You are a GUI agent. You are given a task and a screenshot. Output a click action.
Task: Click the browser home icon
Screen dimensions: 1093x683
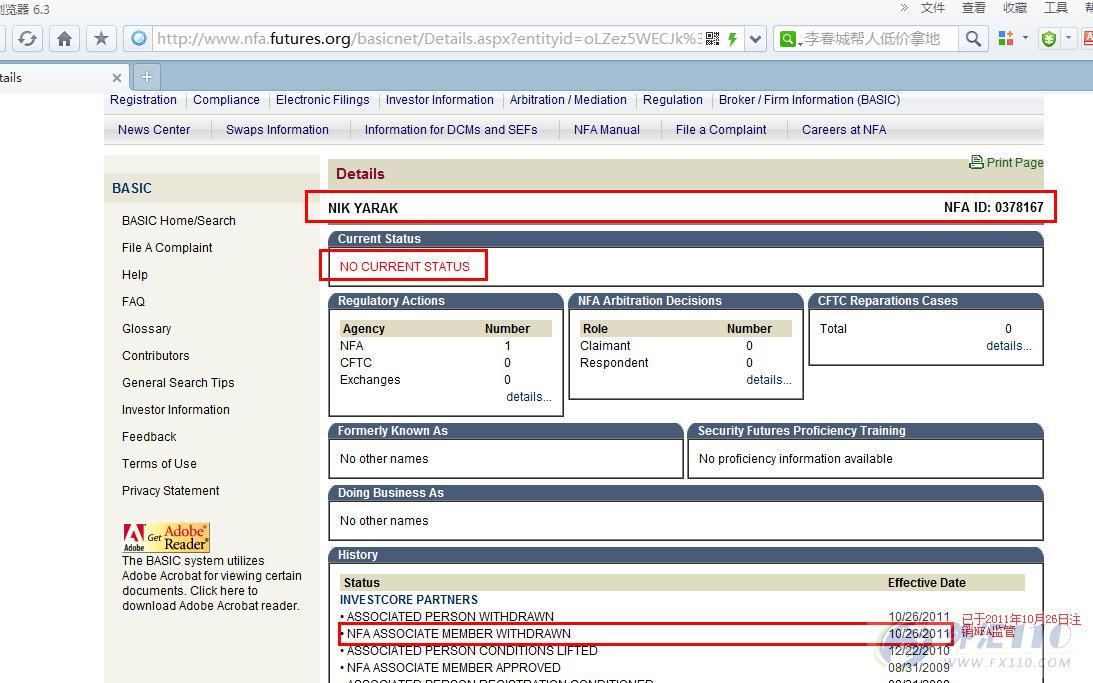(x=64, y=38)
